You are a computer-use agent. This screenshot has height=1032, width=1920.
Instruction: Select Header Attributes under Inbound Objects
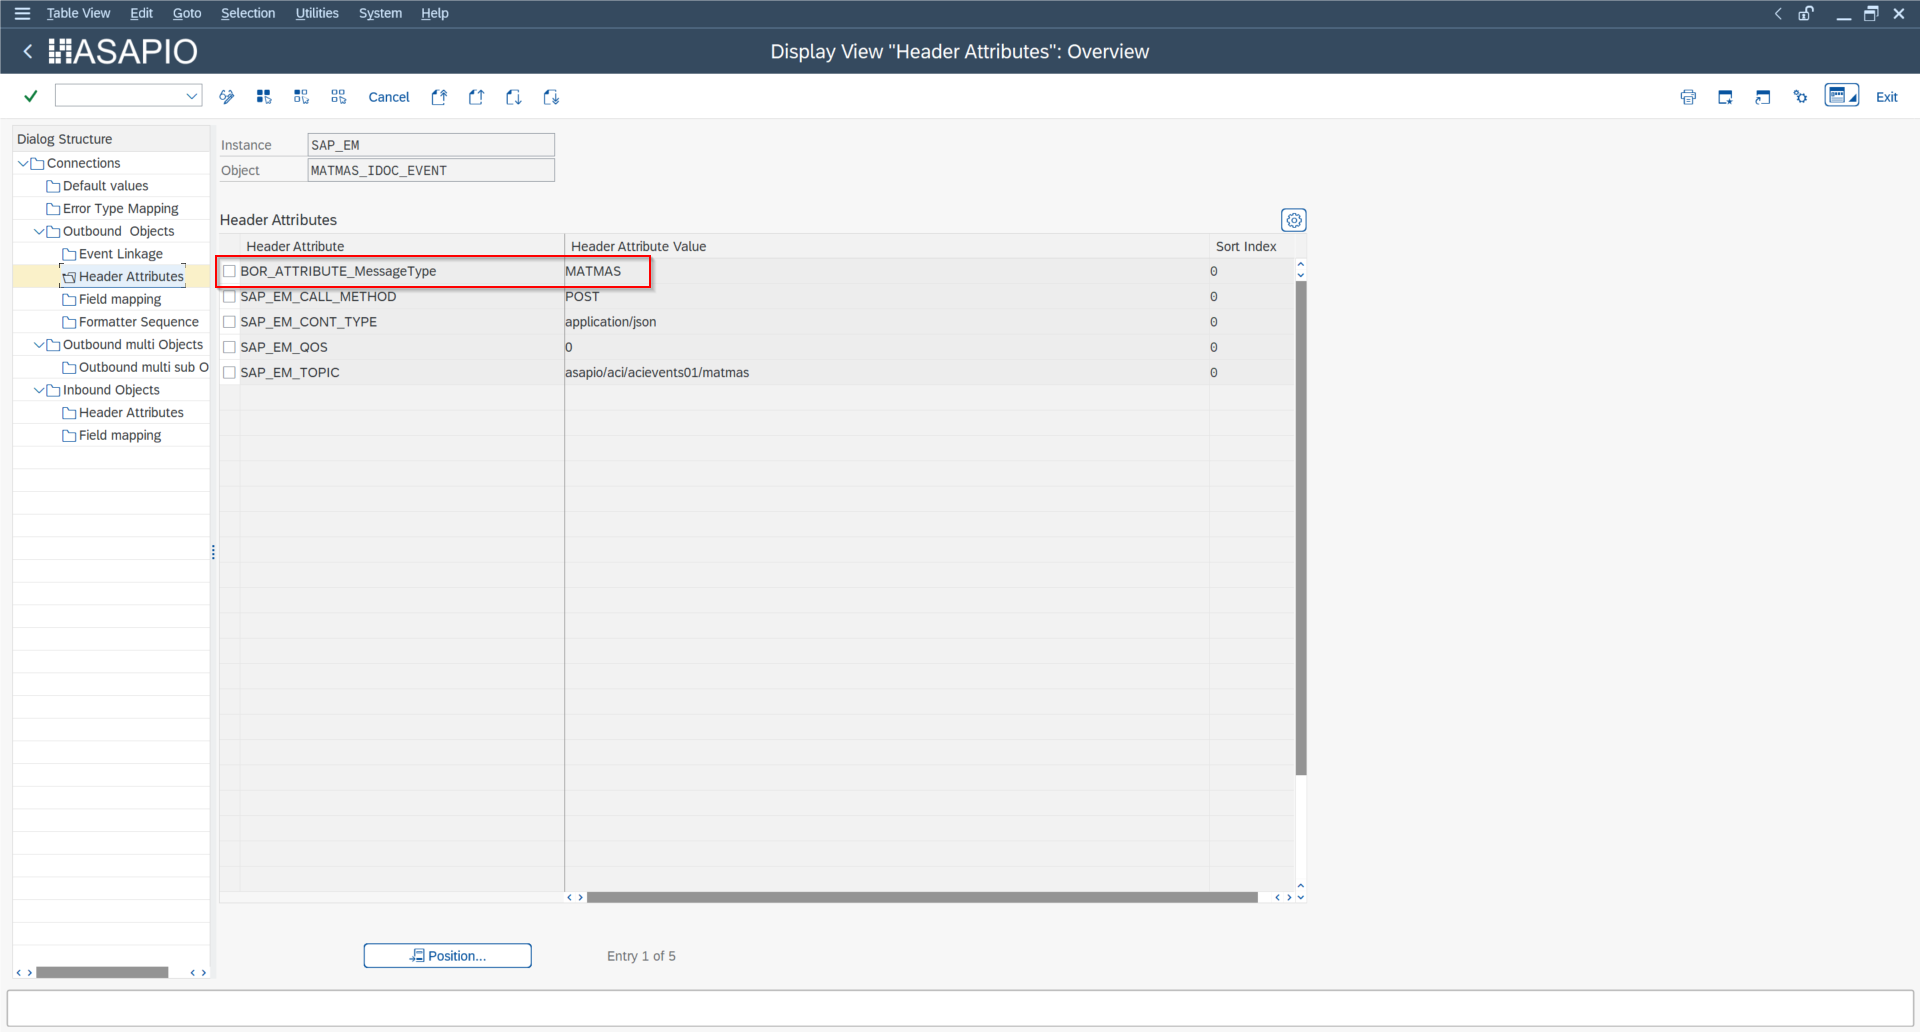point(122,413)
